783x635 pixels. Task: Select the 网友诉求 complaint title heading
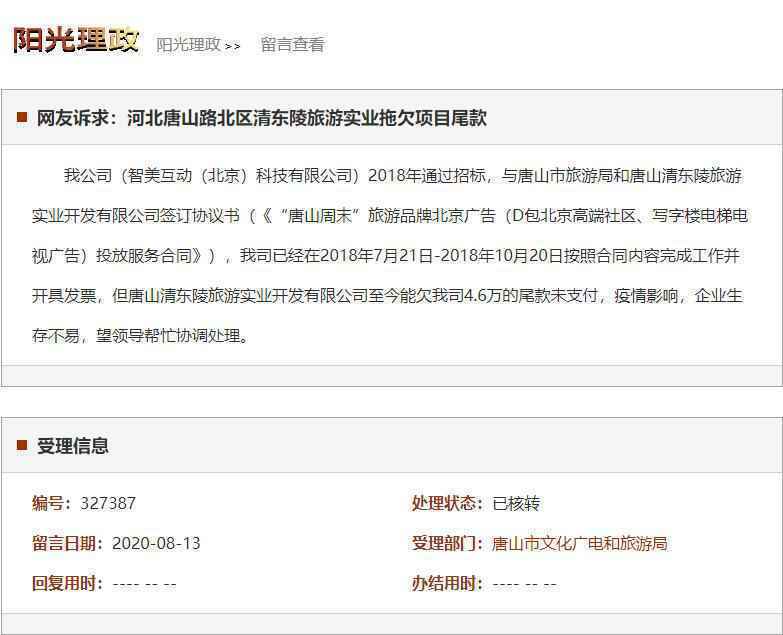(261, 118)
